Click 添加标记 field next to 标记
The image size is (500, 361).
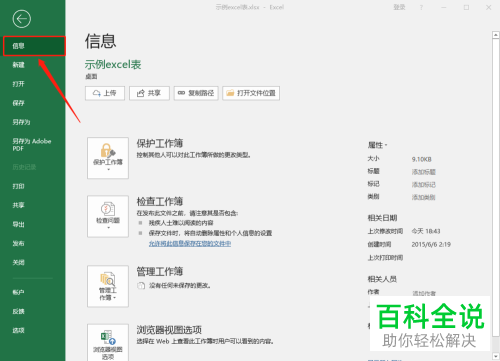coord(424,185)
